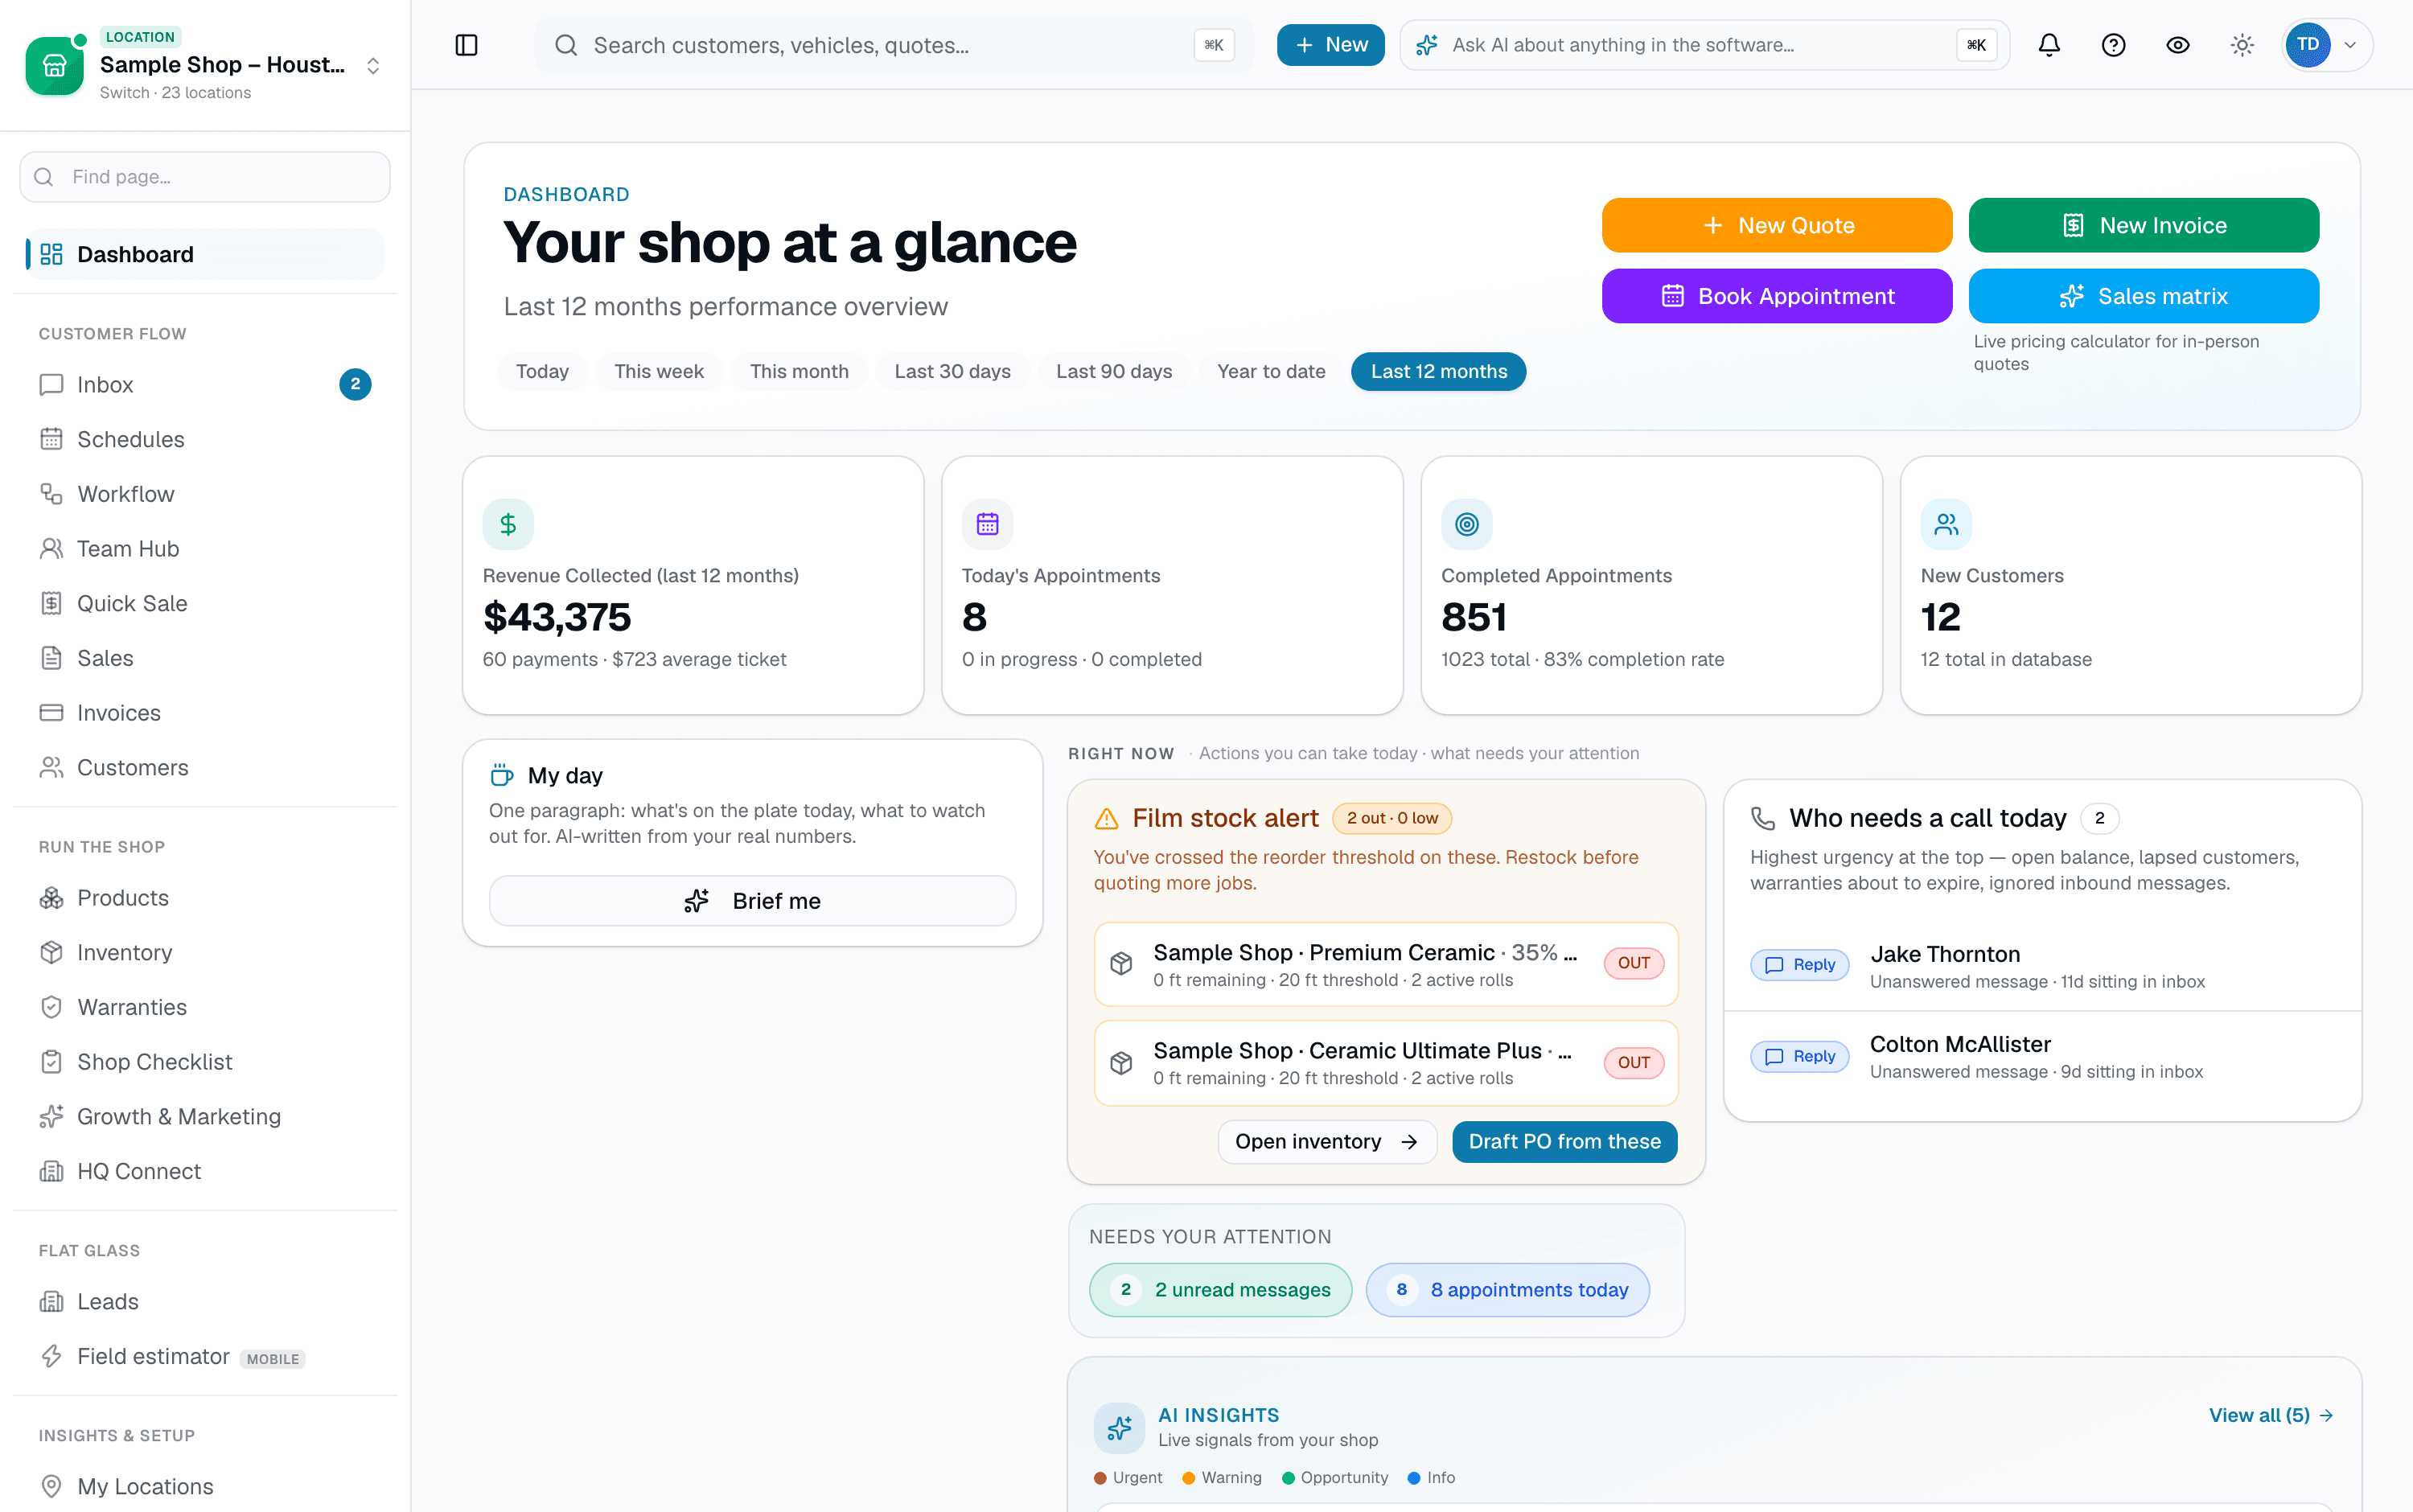Select the This month range
Viewport: 2413px width, 1512px height.
[799, 371]
